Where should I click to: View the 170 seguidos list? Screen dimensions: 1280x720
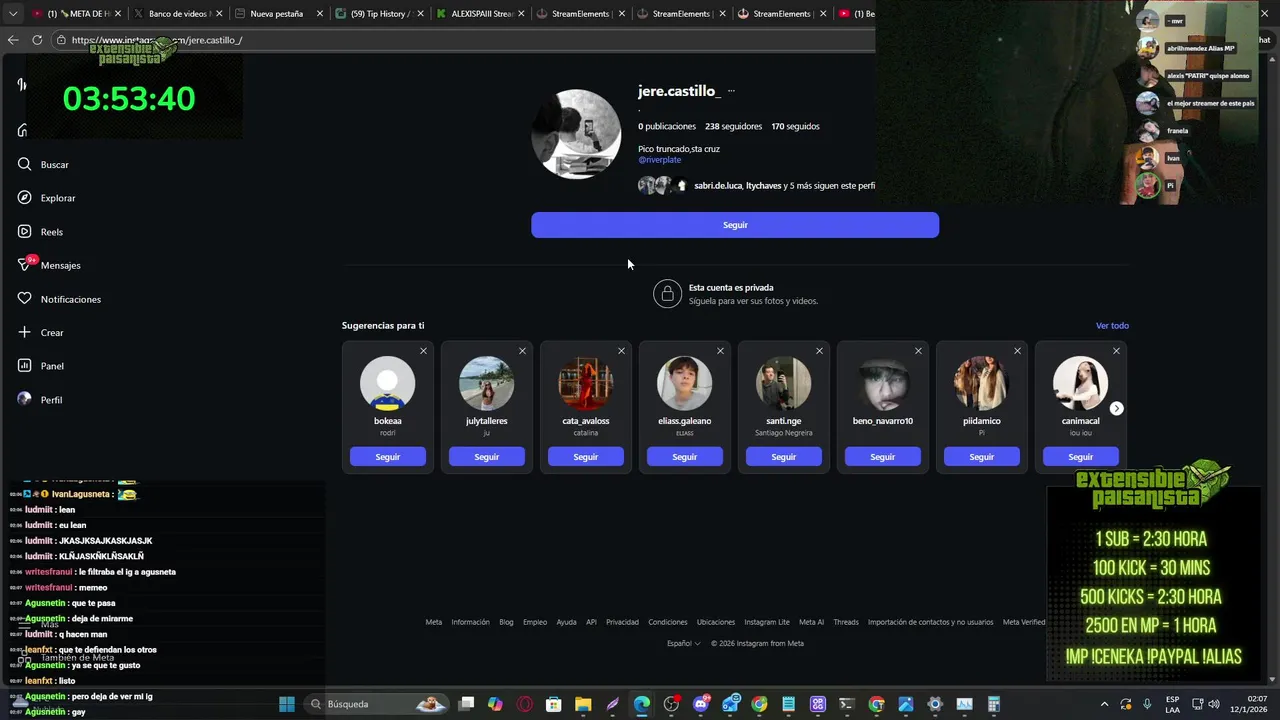click(x=795, y=127)
